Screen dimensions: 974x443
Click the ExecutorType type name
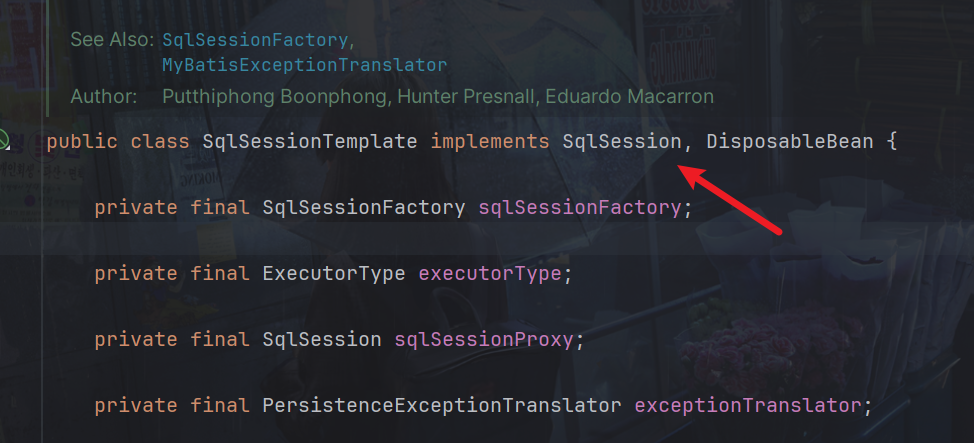click(x=334, y=273)
